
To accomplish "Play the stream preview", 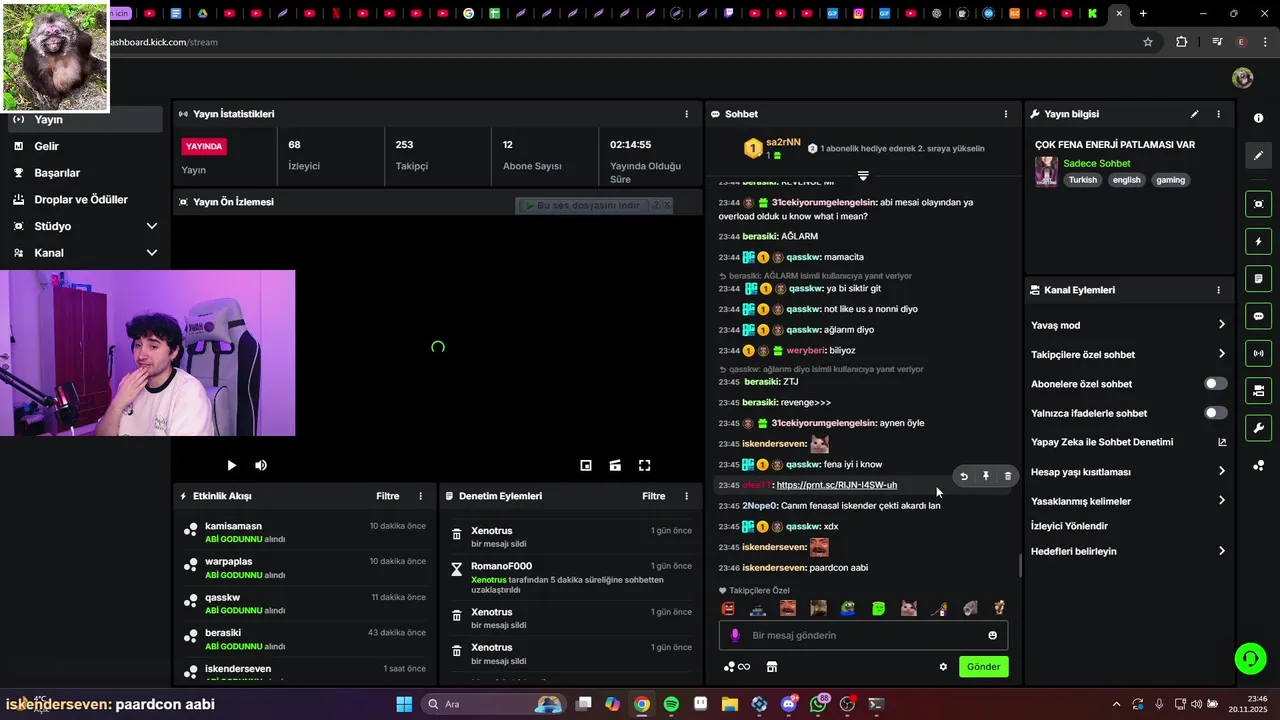I will click(231, 465).
